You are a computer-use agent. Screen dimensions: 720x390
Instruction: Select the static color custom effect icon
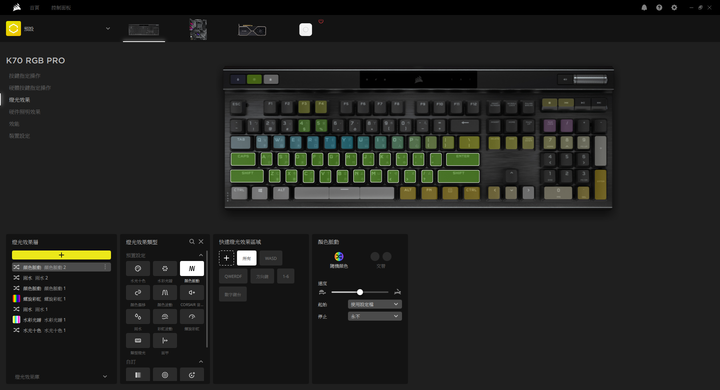(x=138, y=375)
